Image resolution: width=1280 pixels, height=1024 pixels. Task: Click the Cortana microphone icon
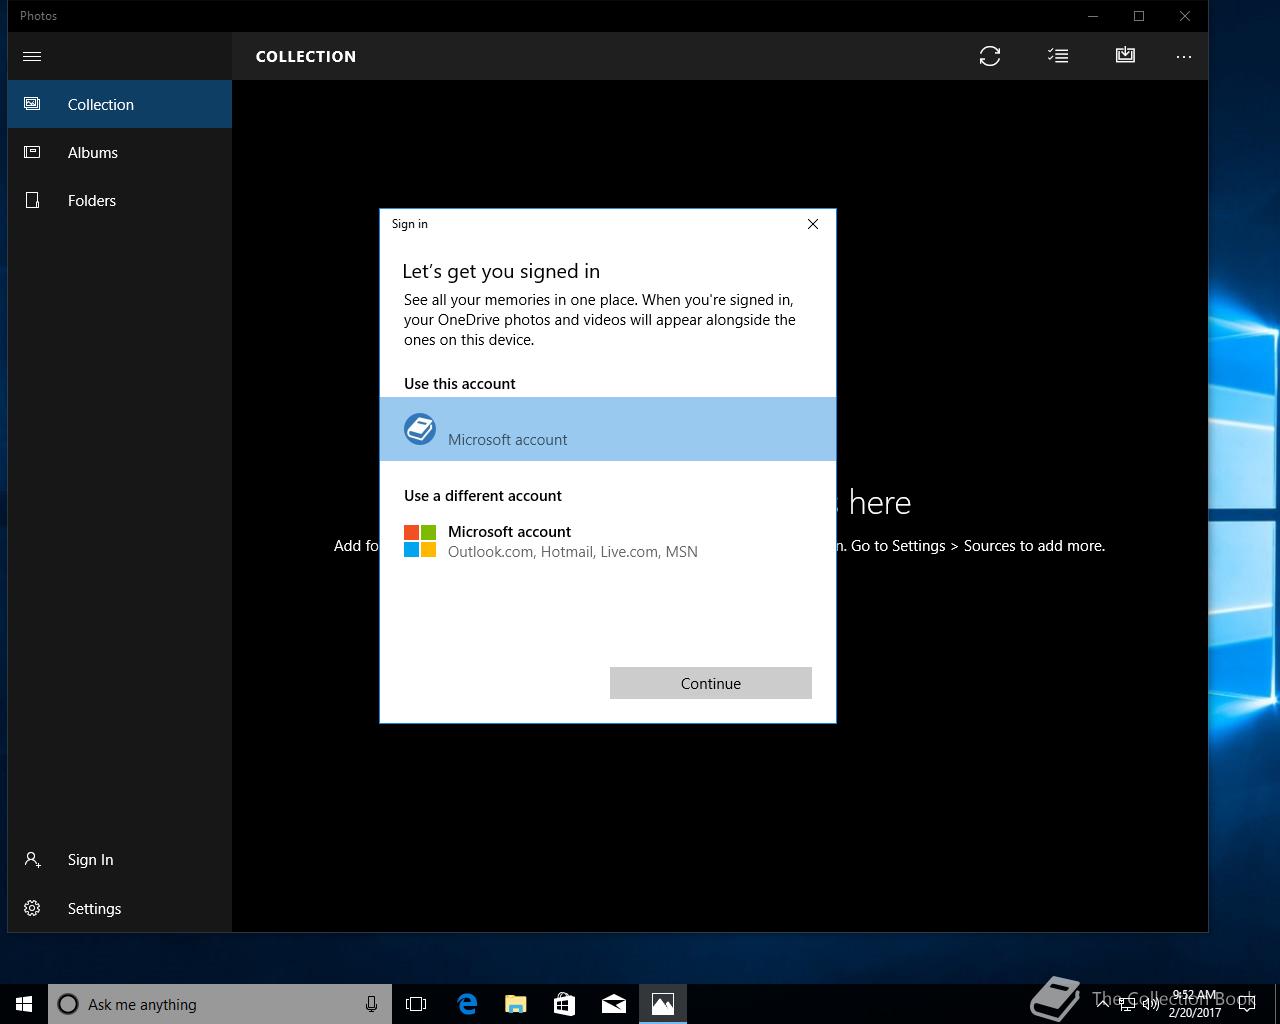371,1004
